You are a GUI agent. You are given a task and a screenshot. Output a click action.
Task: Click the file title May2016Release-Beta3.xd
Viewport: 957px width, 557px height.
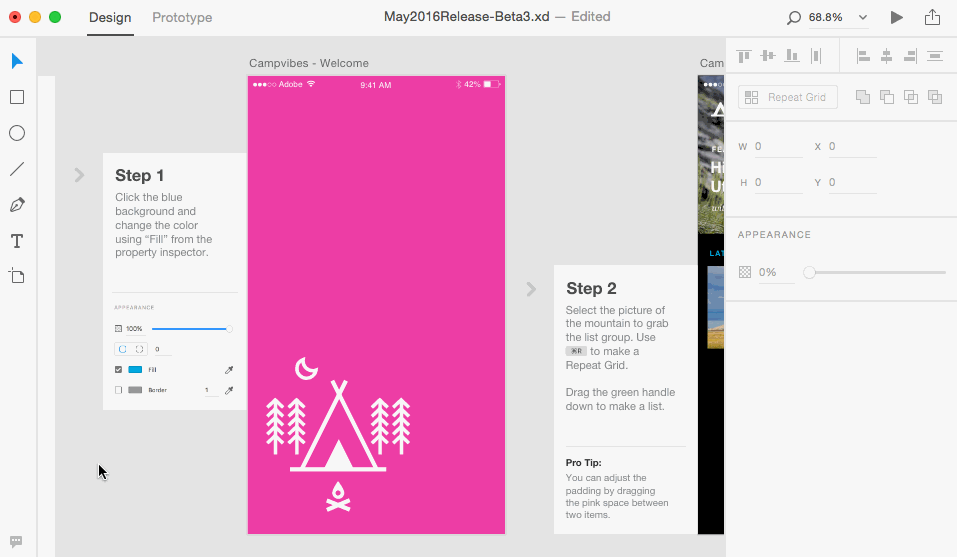coord(467,17)
